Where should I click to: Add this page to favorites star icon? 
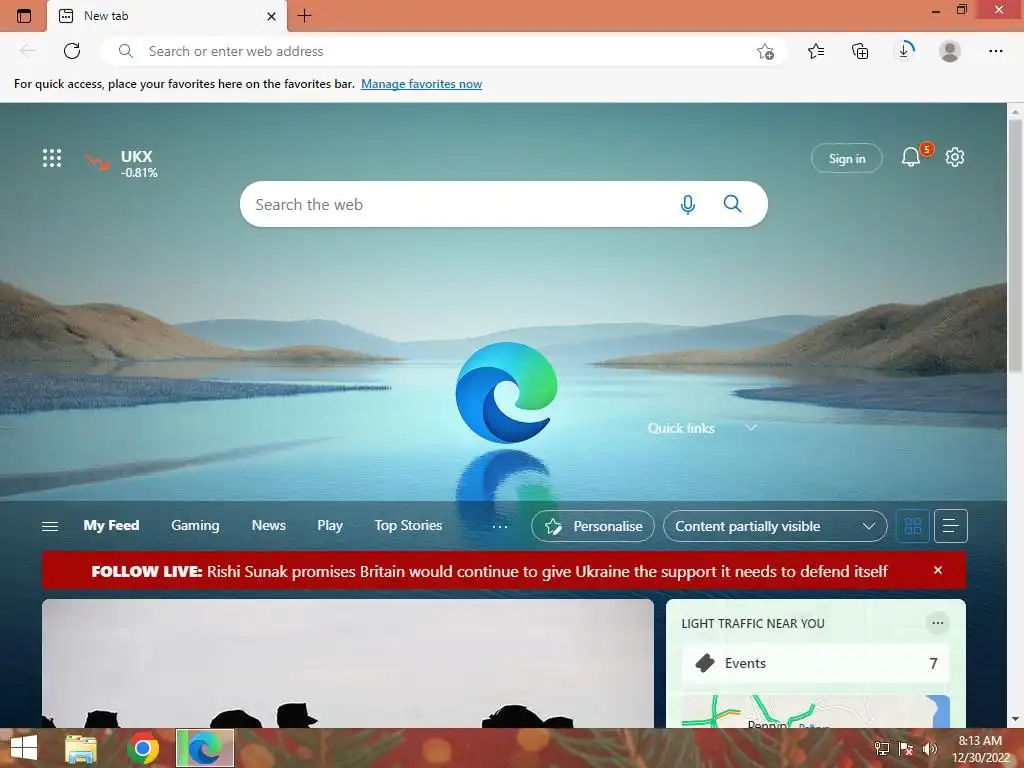pyautogui.click(x=765, y=51)
